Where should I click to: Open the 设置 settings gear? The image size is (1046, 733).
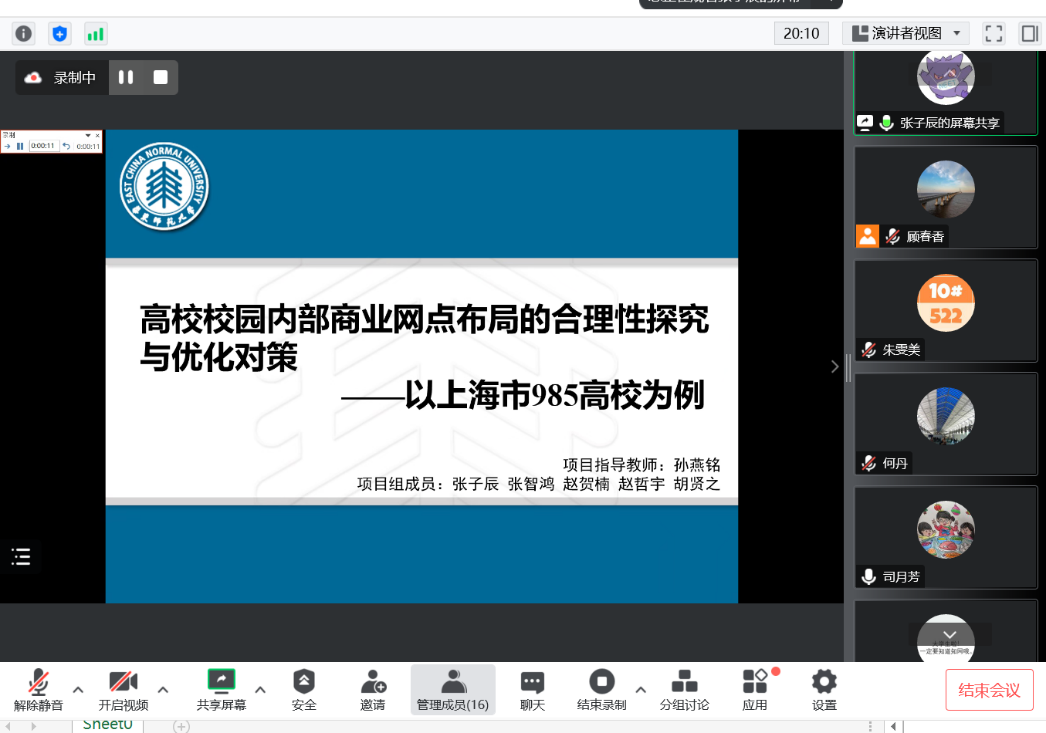tap(824, 689)
